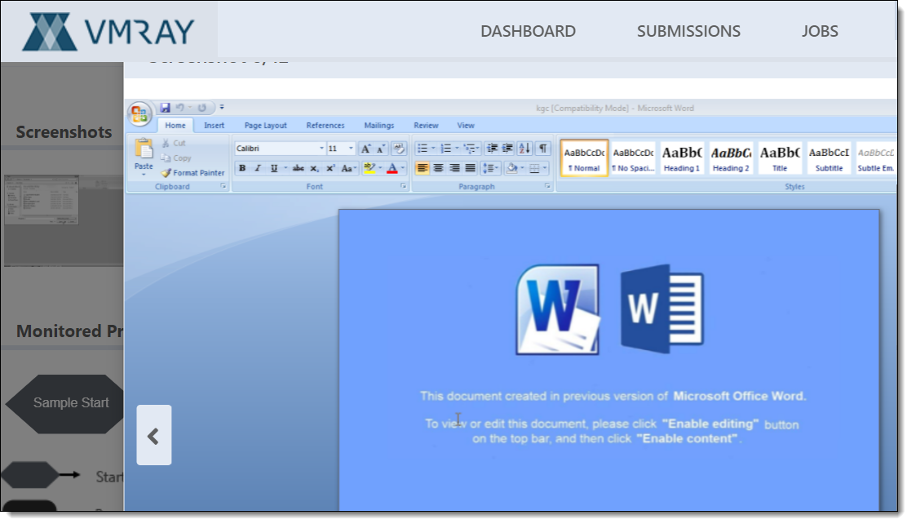This screenshot has height=524, width=908.
Task: Switch to the Home ribbon tab
Action: coord(175,125)
